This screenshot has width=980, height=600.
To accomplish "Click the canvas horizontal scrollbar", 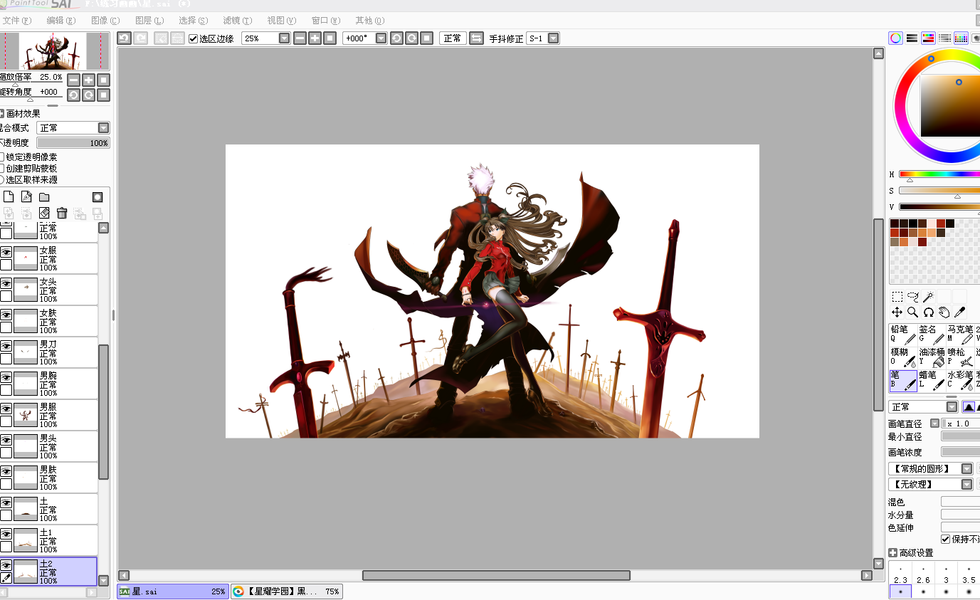I will point(496,575).
